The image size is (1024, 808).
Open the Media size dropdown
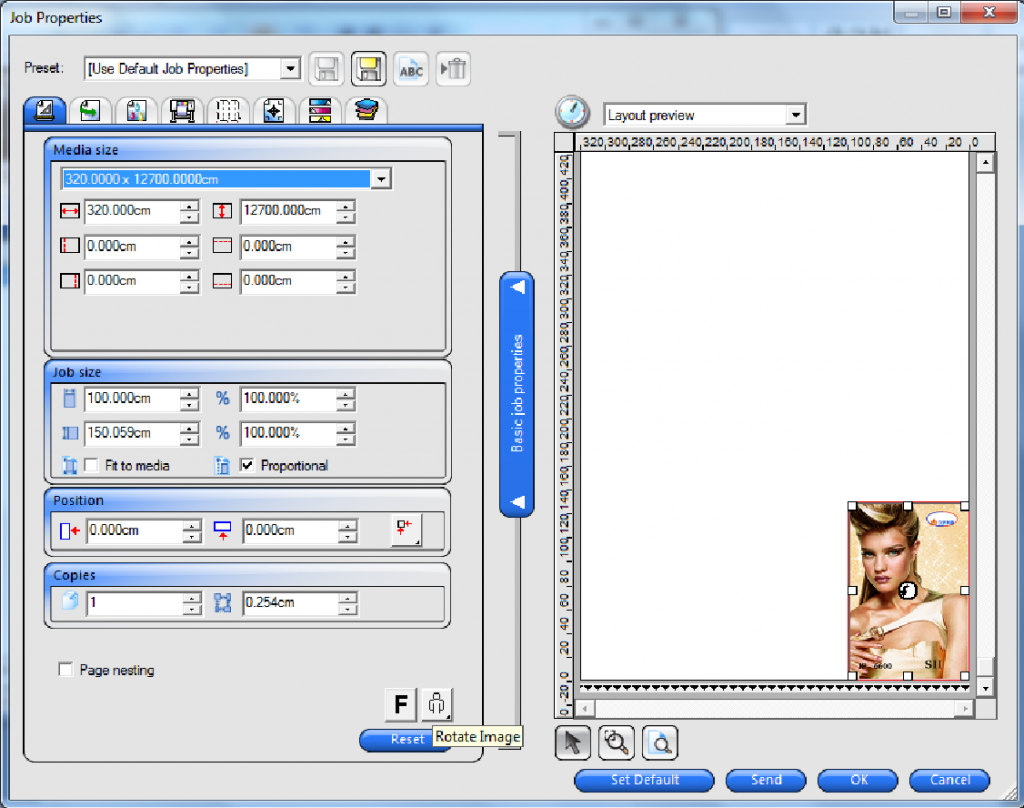(x=380, y=178)
